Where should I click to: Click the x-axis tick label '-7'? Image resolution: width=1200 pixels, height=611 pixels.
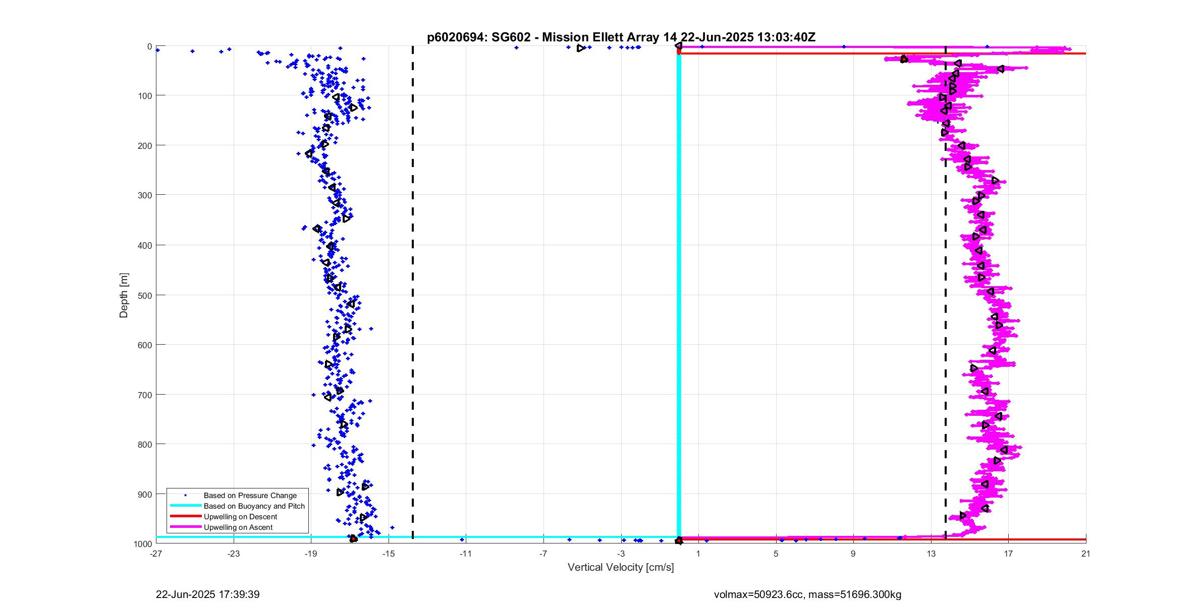[x=543, y=553]
